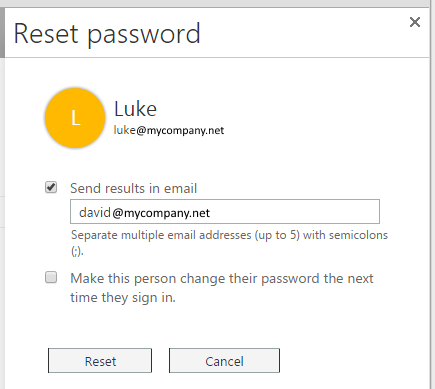Image resolution: width=435 pixels, height=389 pixels.
Task: Uncheck the Send results in email checkbox
Action: point(51,187)
